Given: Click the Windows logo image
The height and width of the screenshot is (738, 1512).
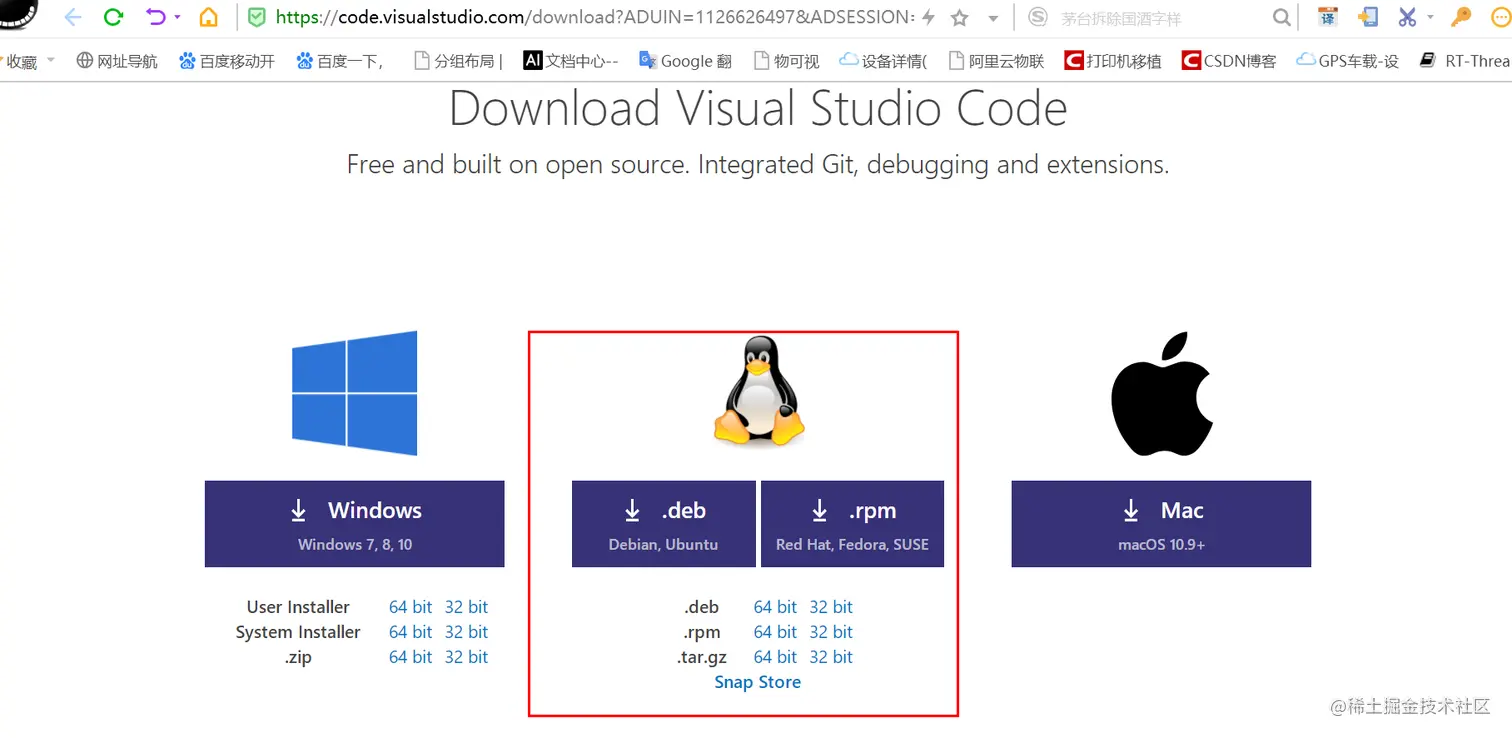Looking at the screenshot, I should 354,393.
